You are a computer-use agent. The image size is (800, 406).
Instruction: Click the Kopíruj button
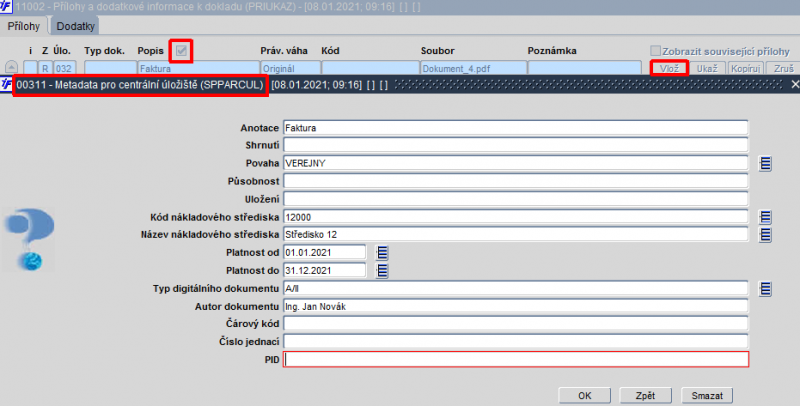tap(745, 68)
